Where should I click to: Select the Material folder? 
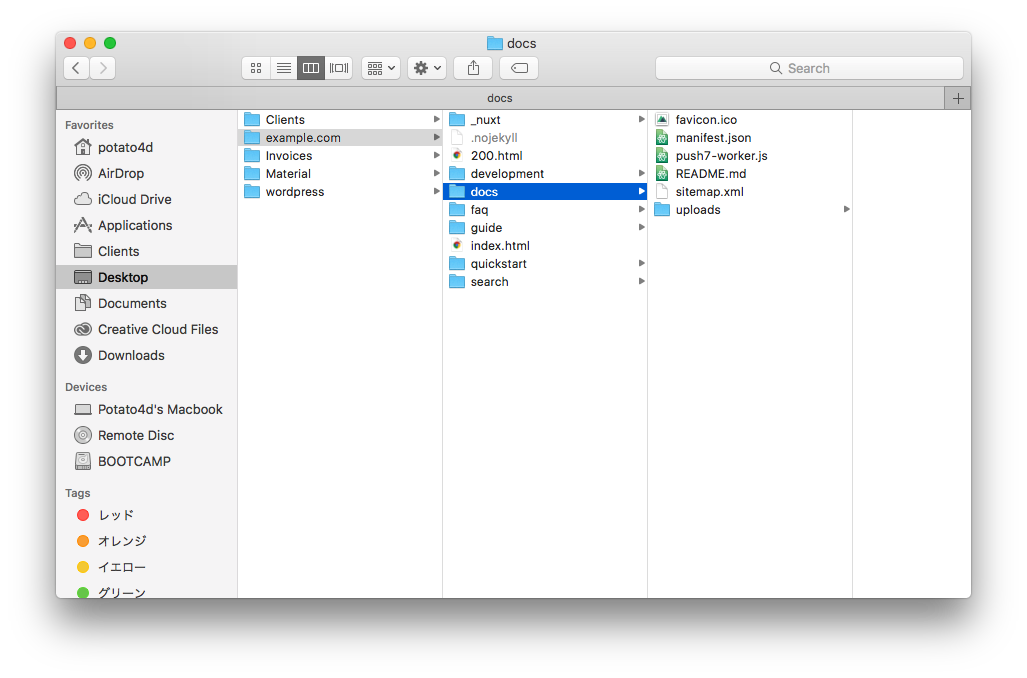click(x=340, y=174)
